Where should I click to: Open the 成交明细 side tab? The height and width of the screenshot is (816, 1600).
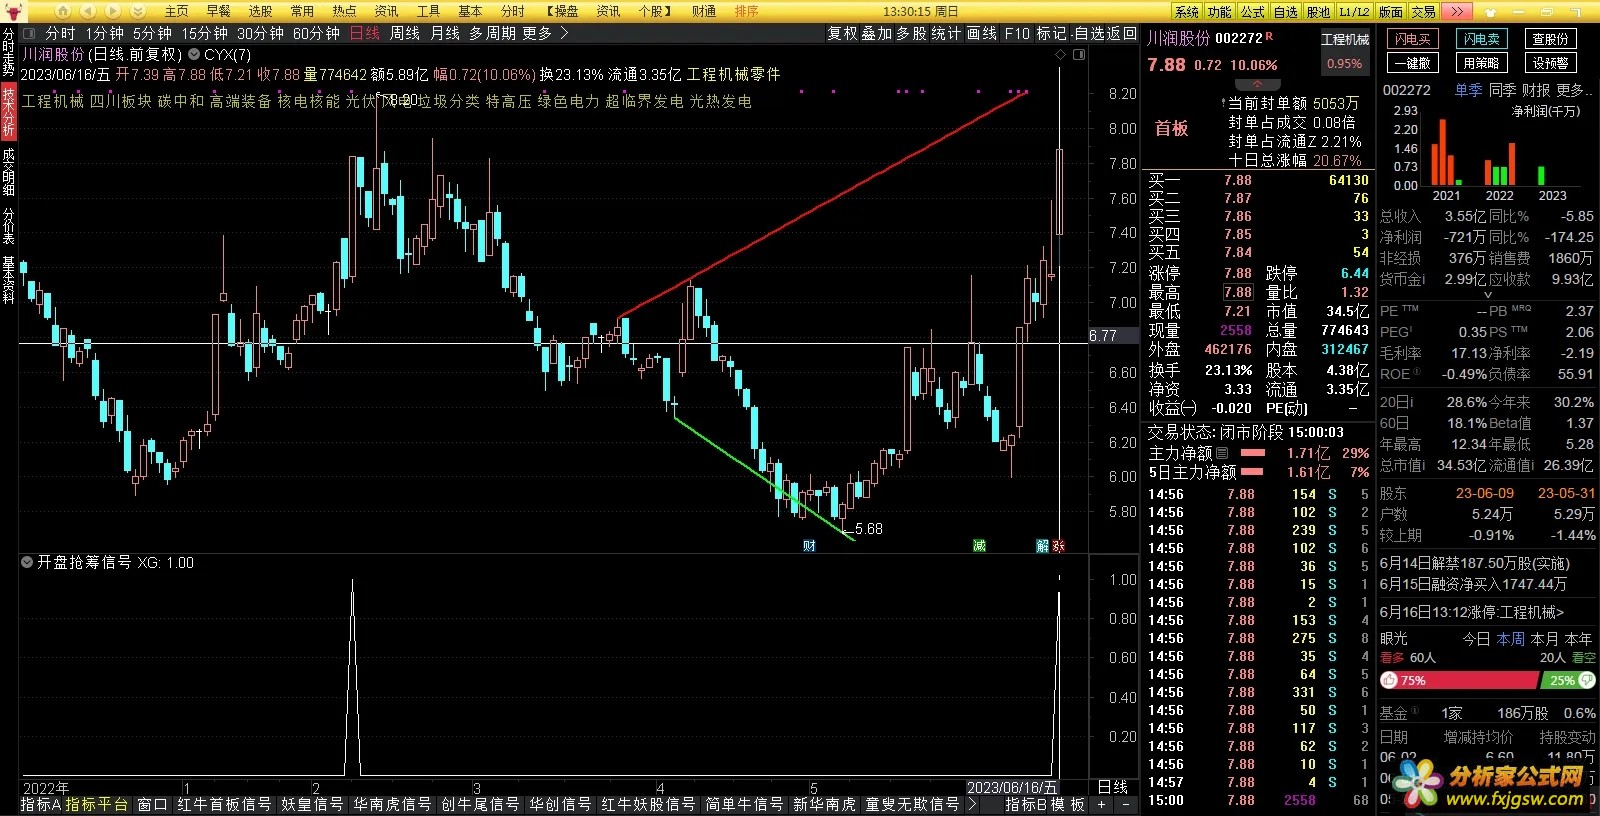[x=9, y=171]
